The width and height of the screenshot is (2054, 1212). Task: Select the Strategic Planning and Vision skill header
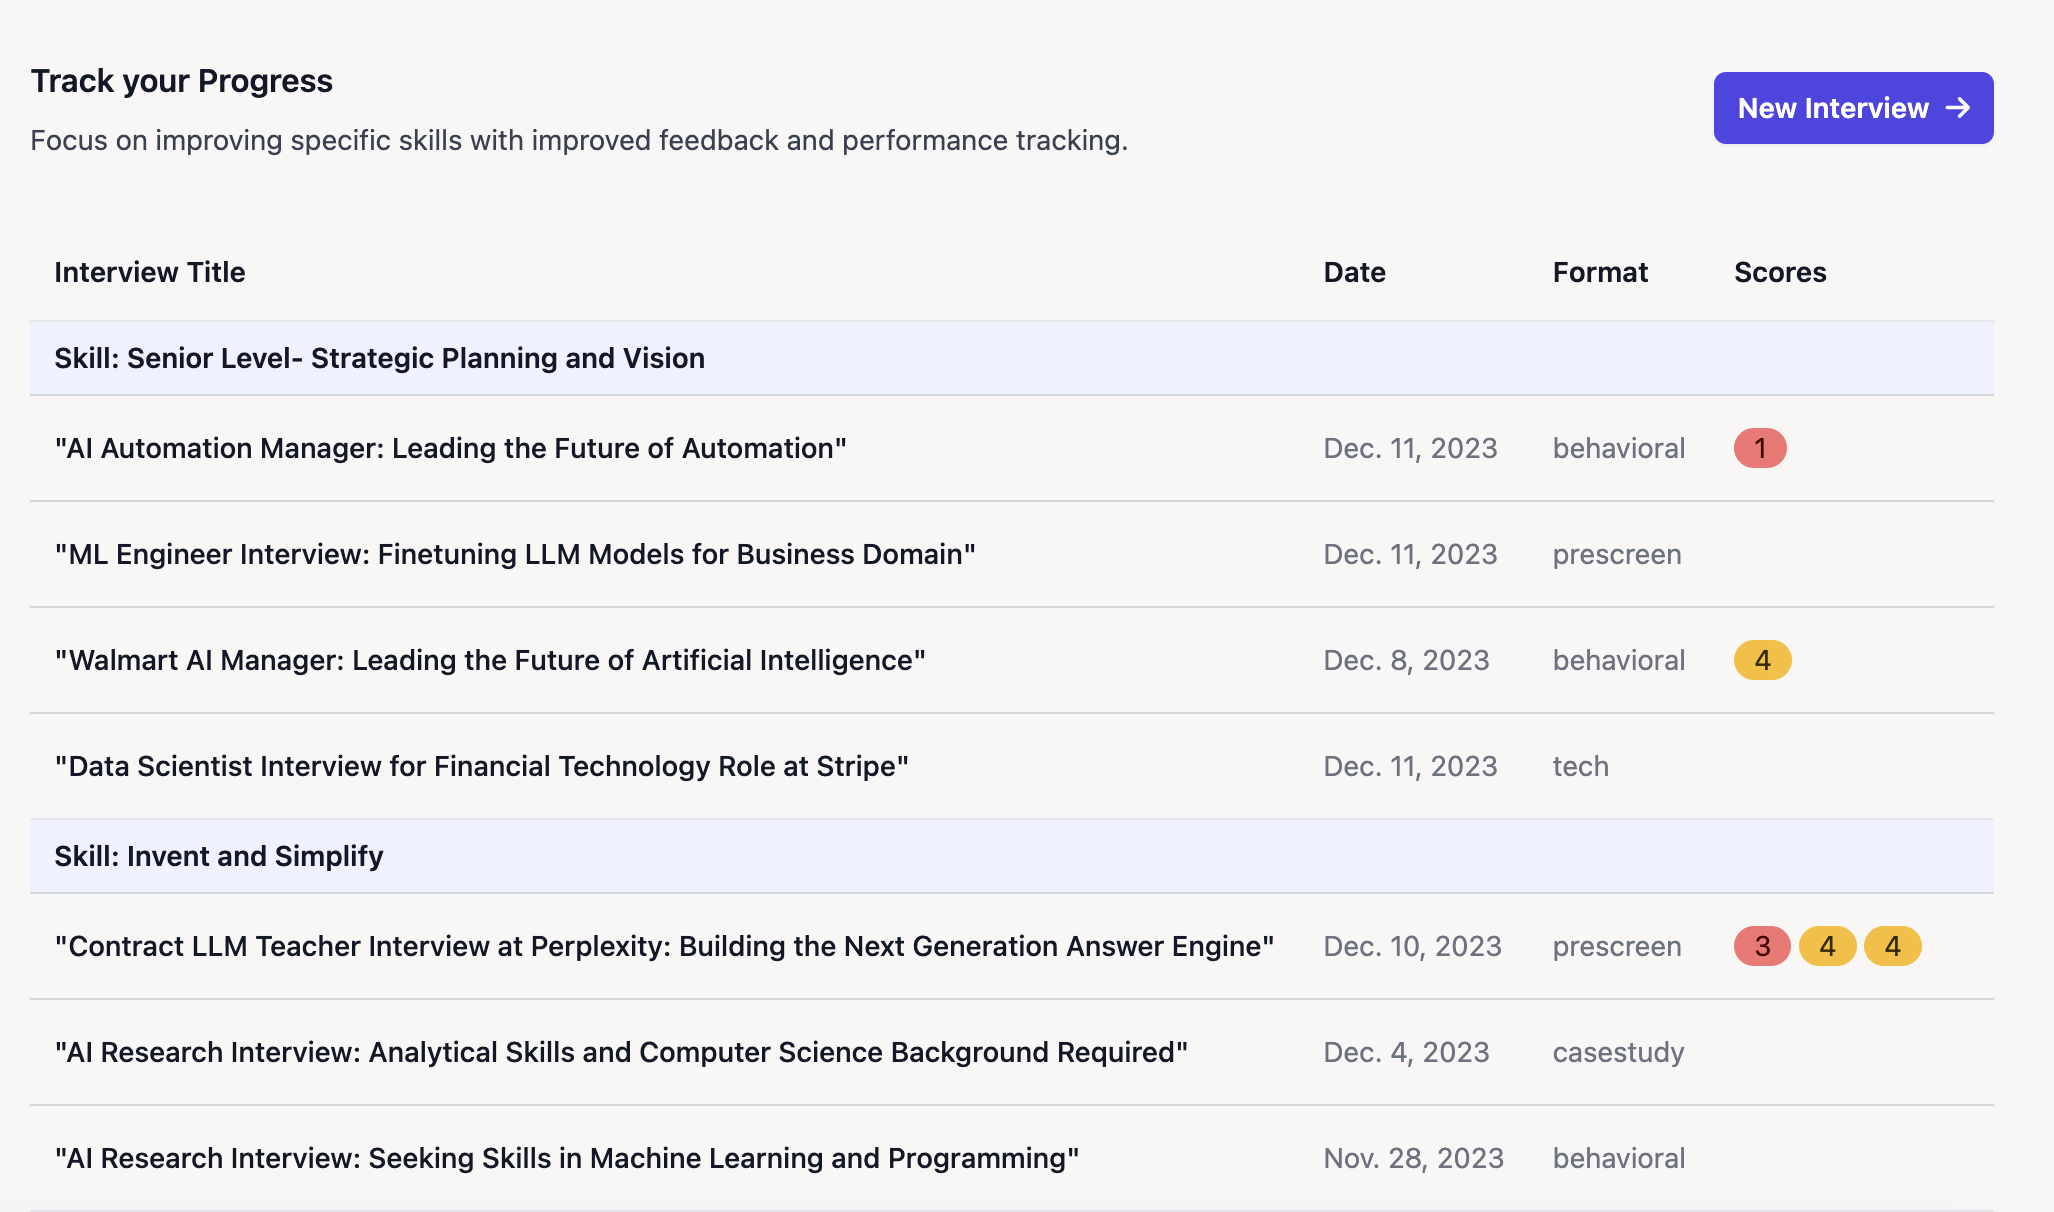click(379, 358)
